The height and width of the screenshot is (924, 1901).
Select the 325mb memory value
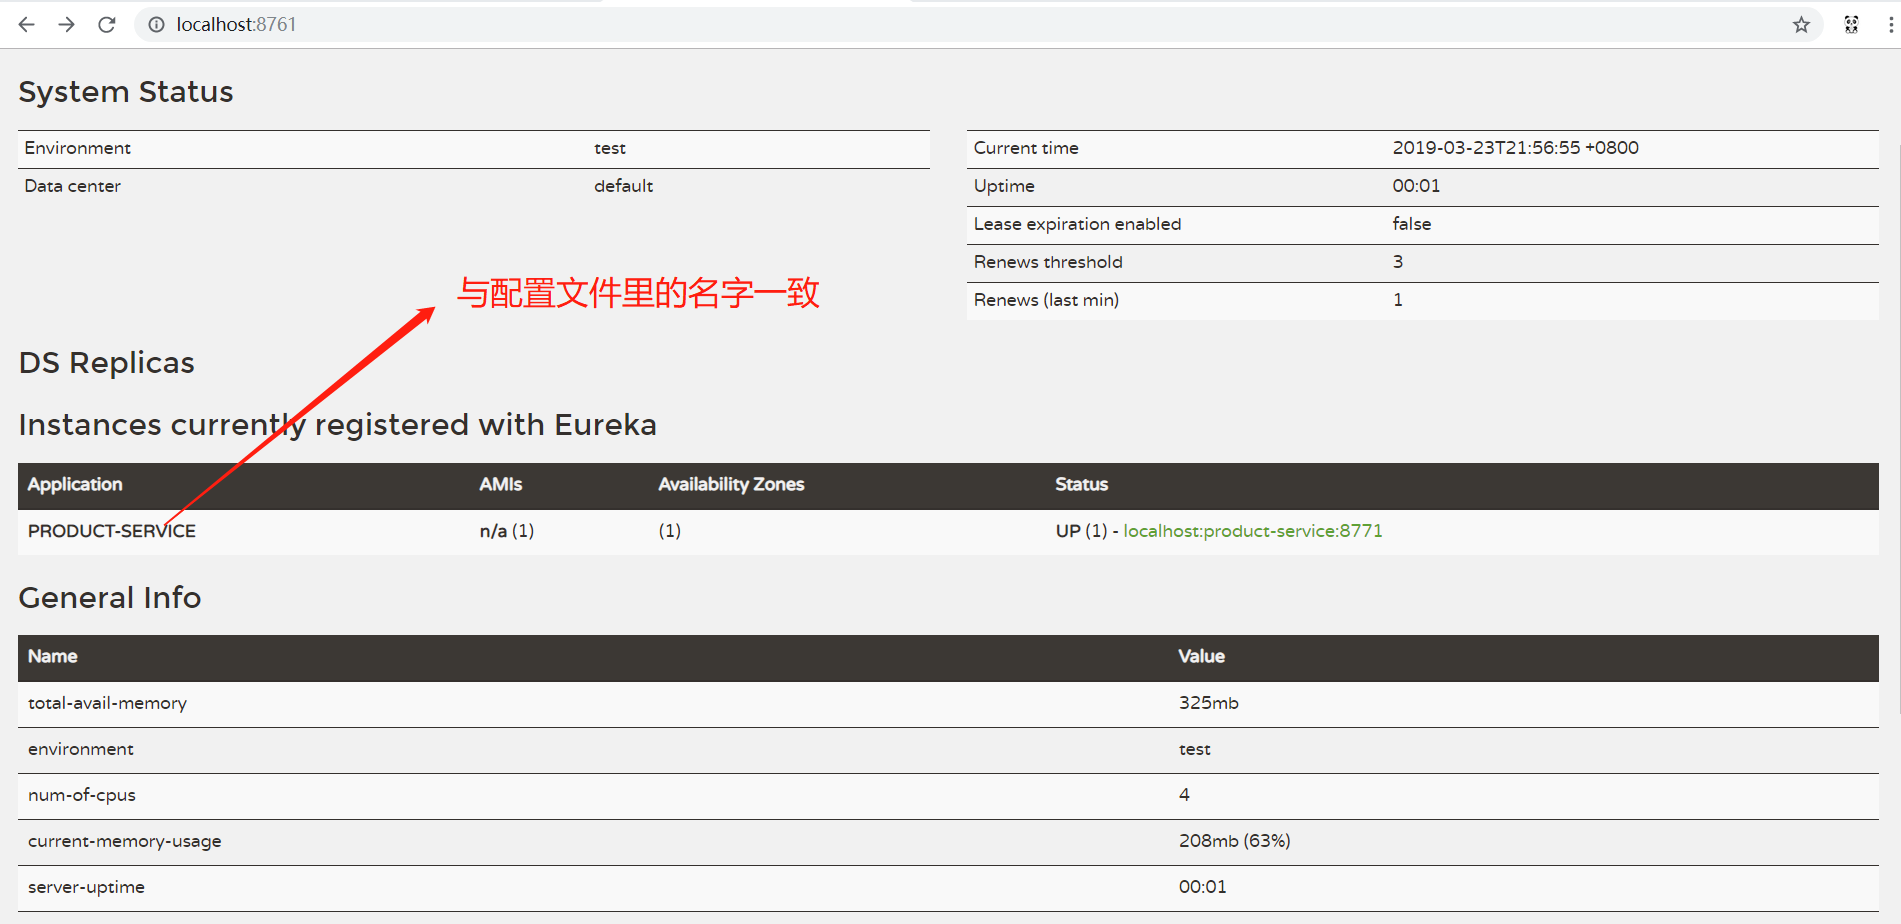pos(1209,704)
